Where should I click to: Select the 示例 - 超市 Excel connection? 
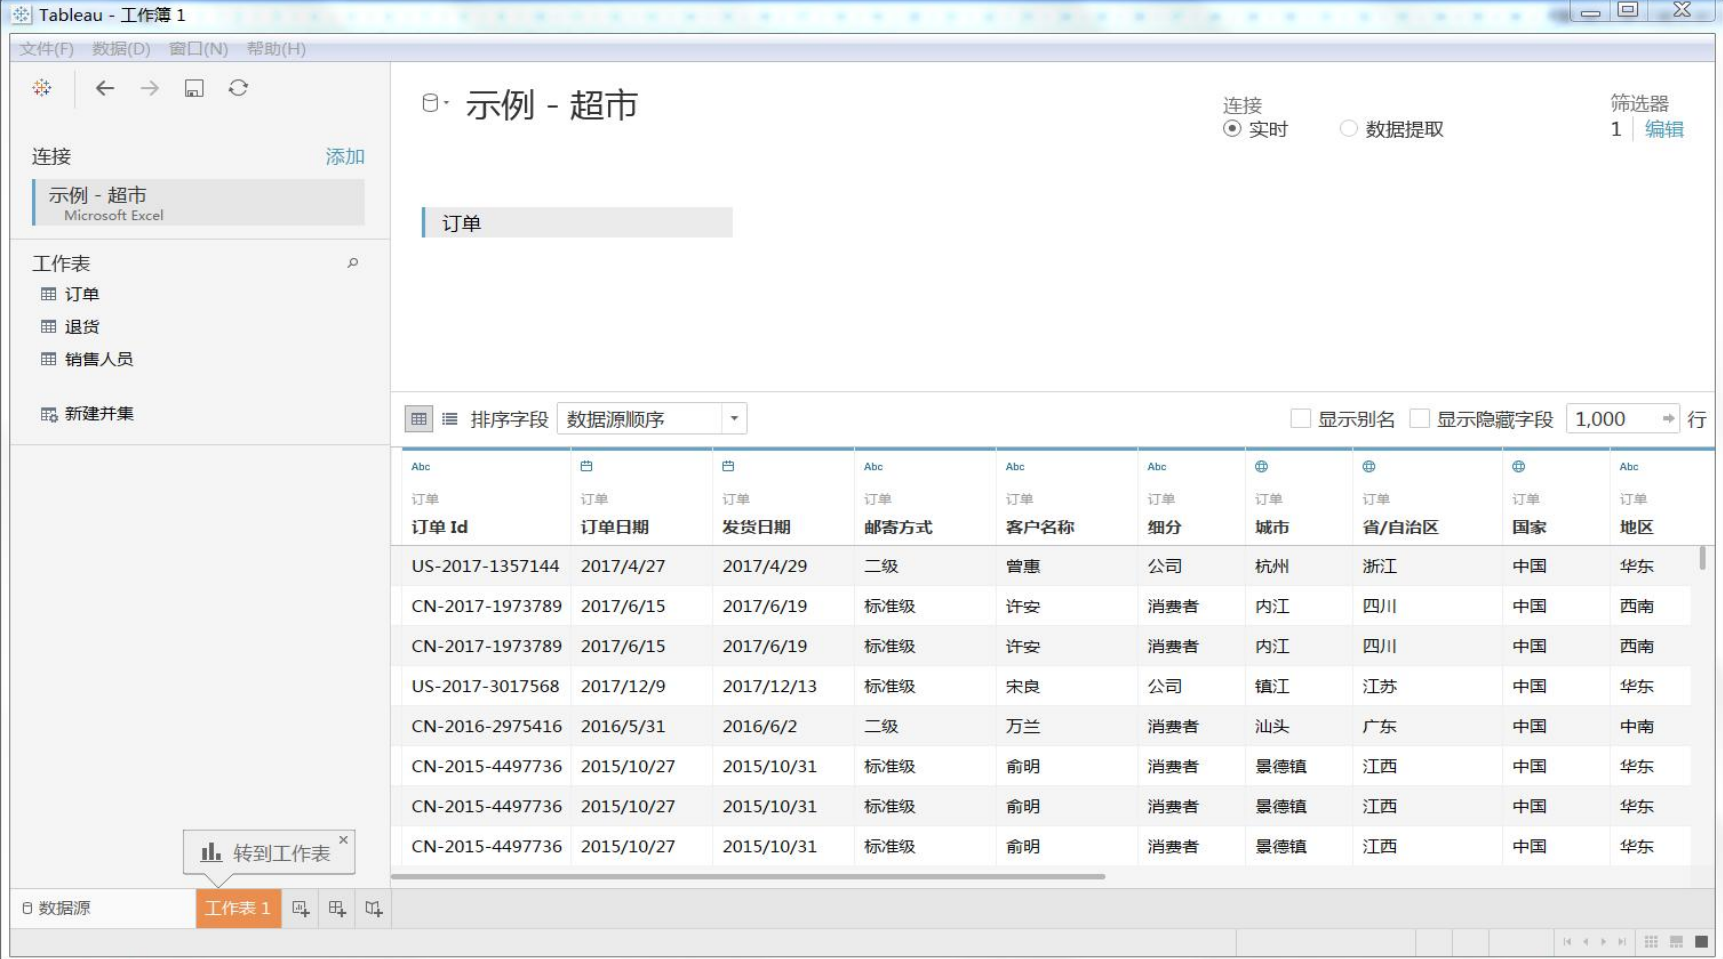click(x=199, y=202)
